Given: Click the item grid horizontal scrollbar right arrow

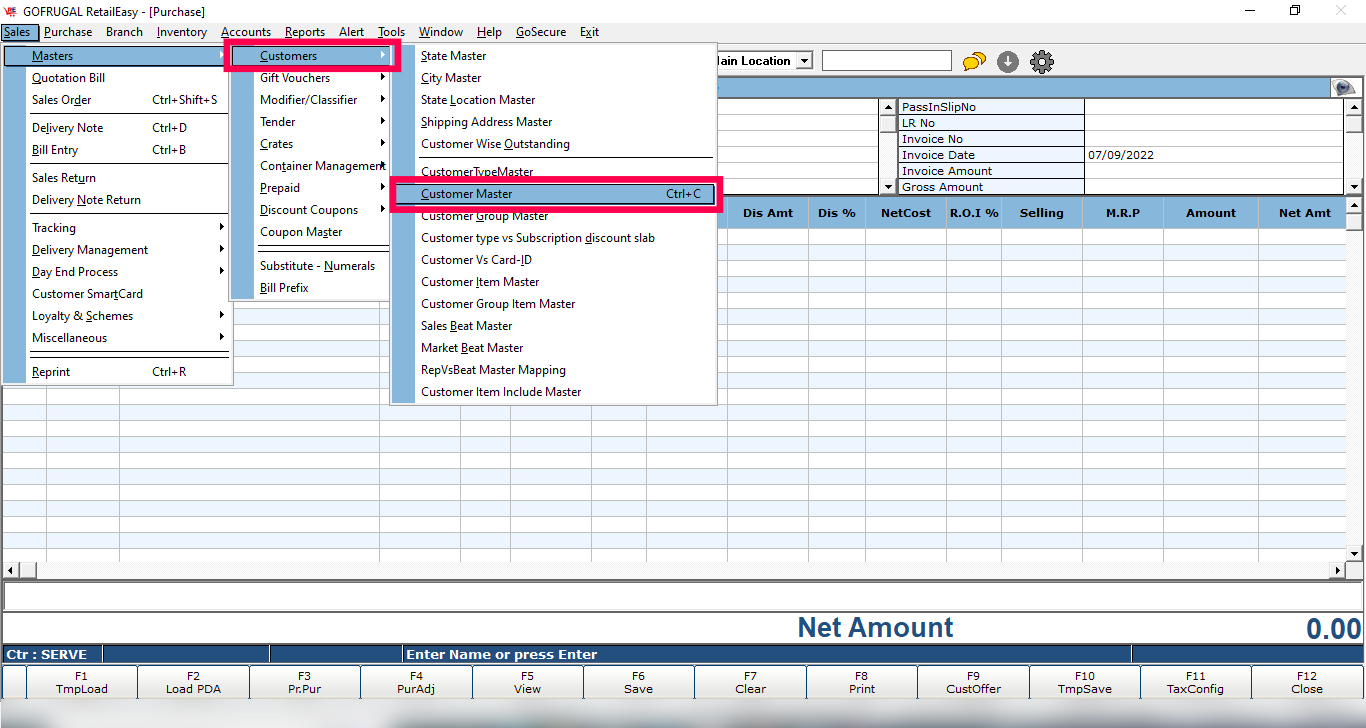Looking at the screenshot, I should point(1338,570).
